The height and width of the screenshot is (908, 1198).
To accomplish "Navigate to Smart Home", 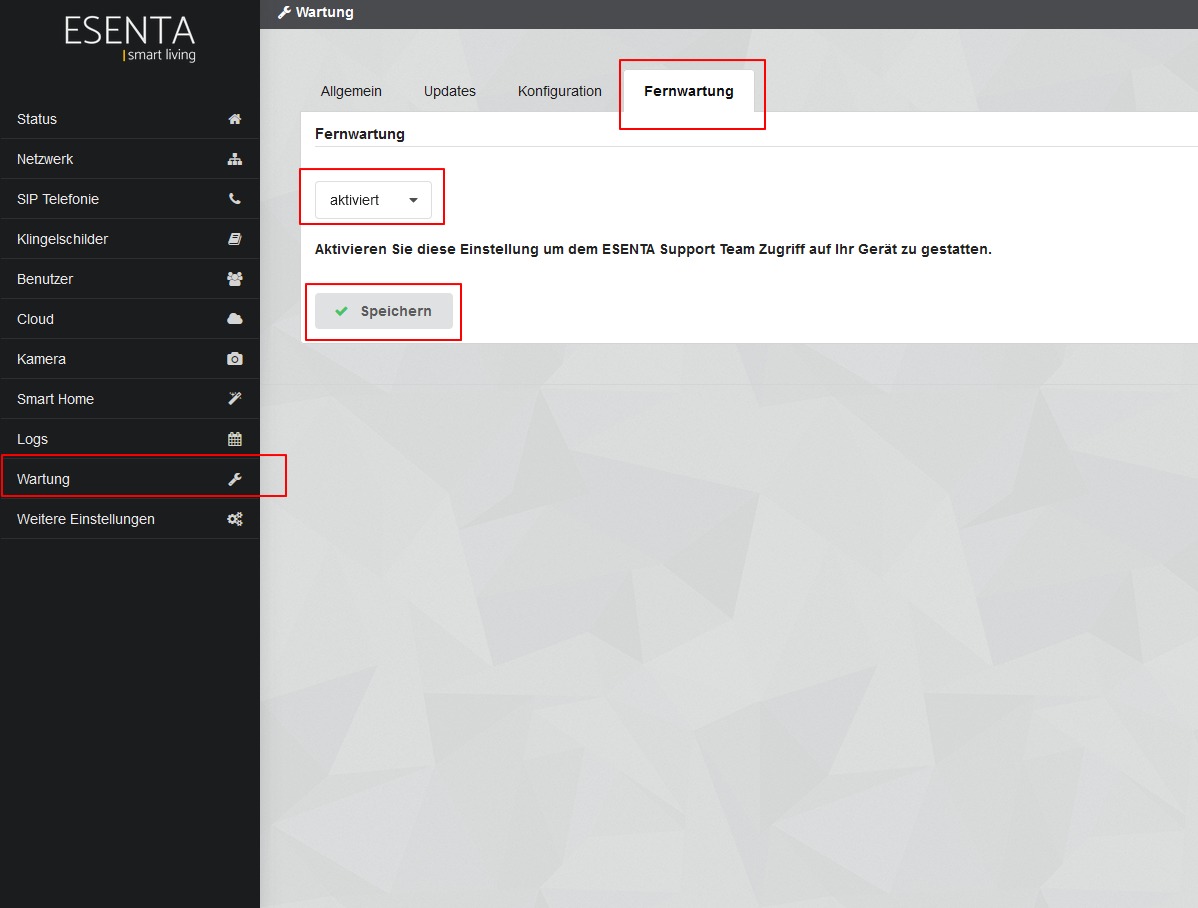I will click(x=130, y=399).
